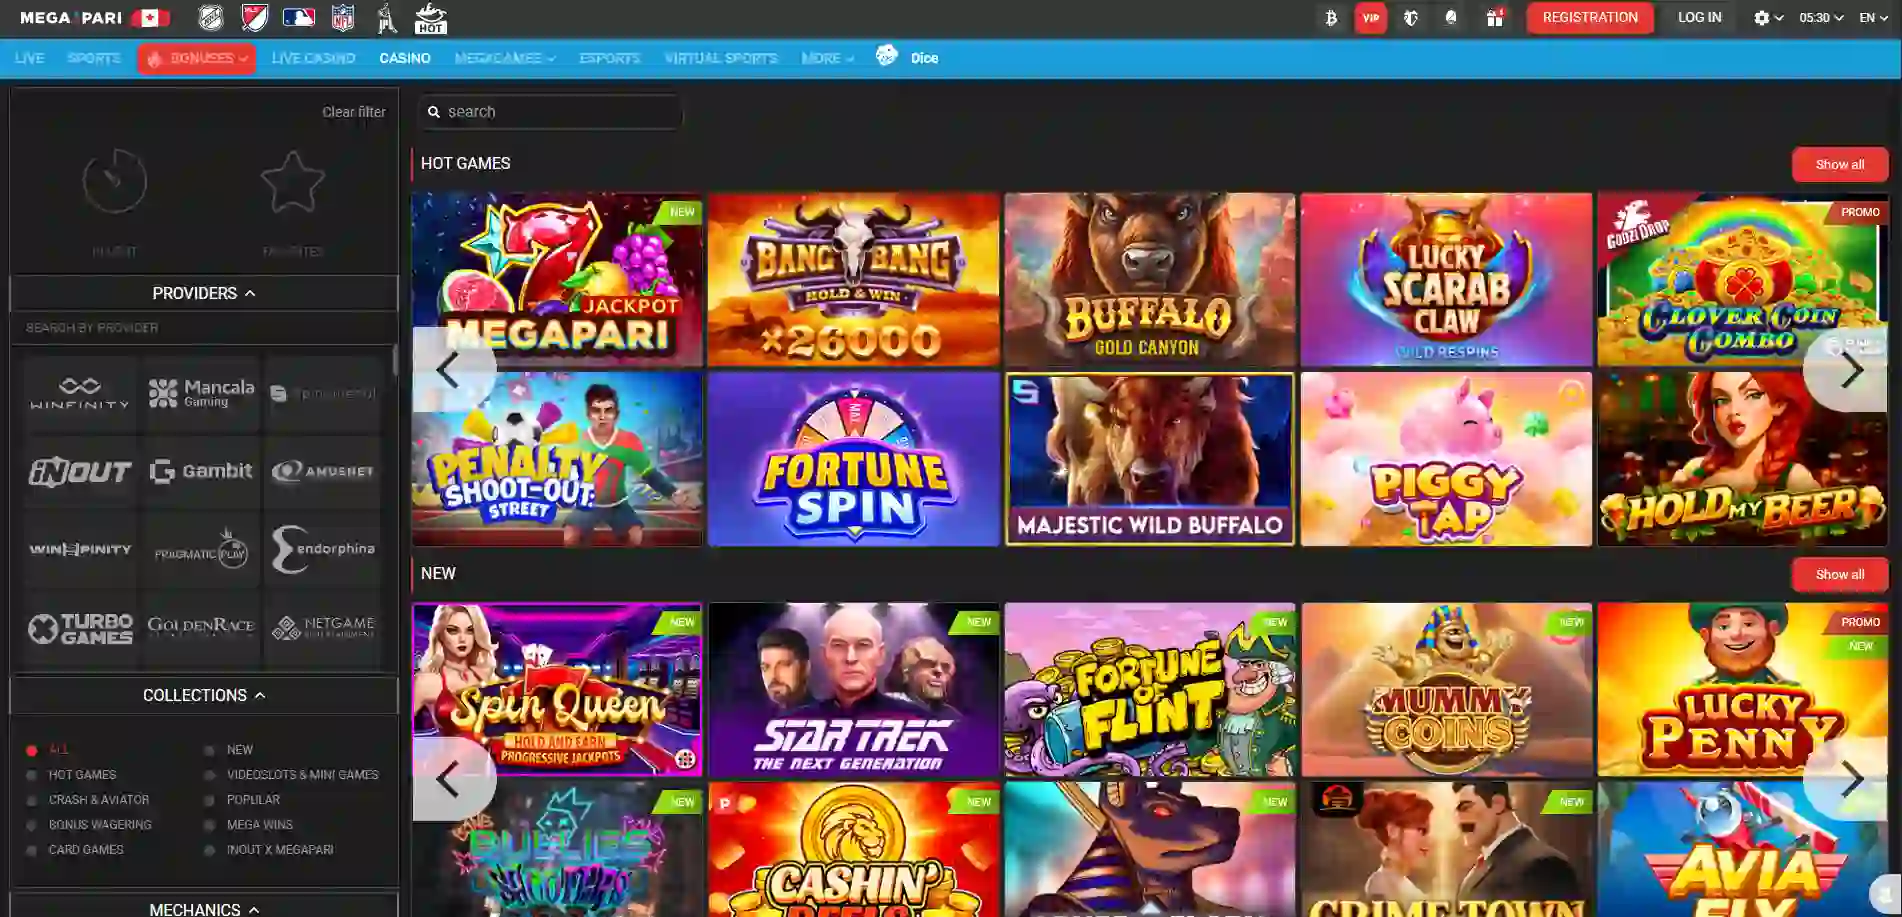Collapse the PROVIDERS panel
This screenshot has width=1902, height=917.
pos(203,293)
